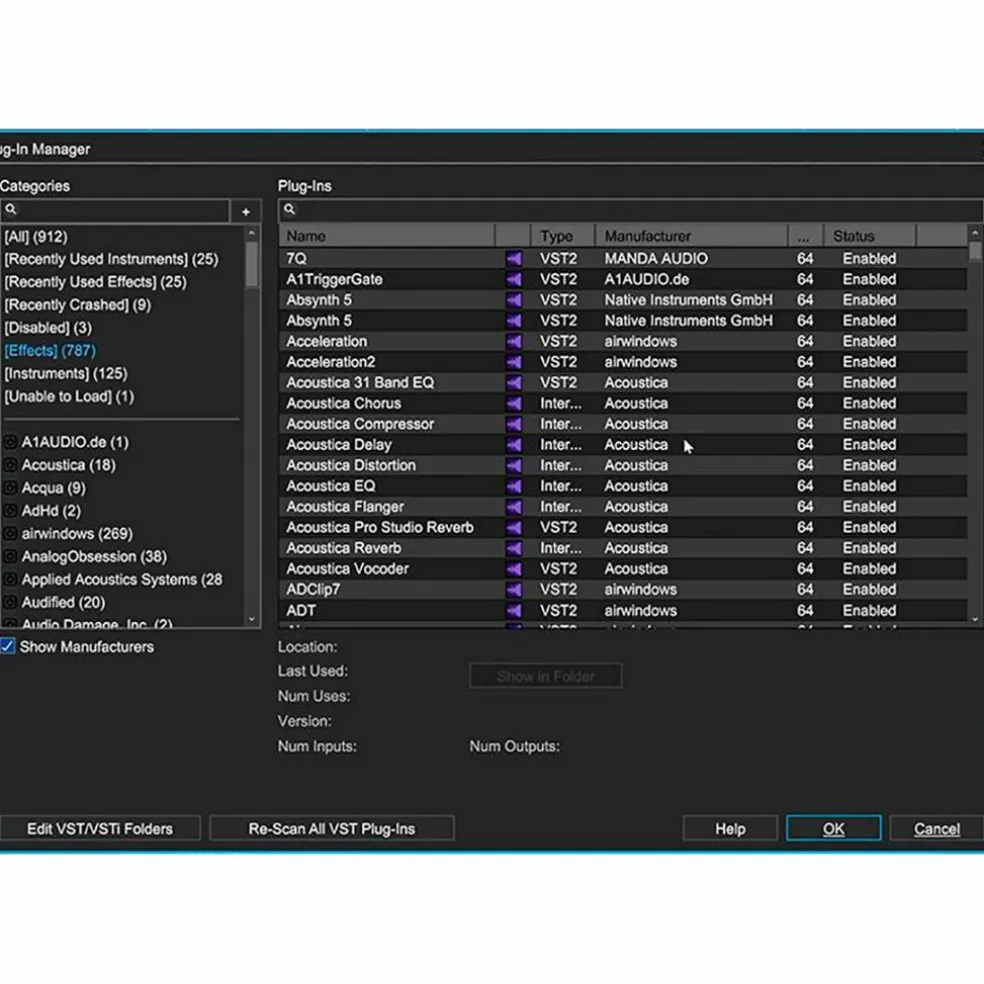Select the [All] (912) category
984x984 pixels.
36,237
